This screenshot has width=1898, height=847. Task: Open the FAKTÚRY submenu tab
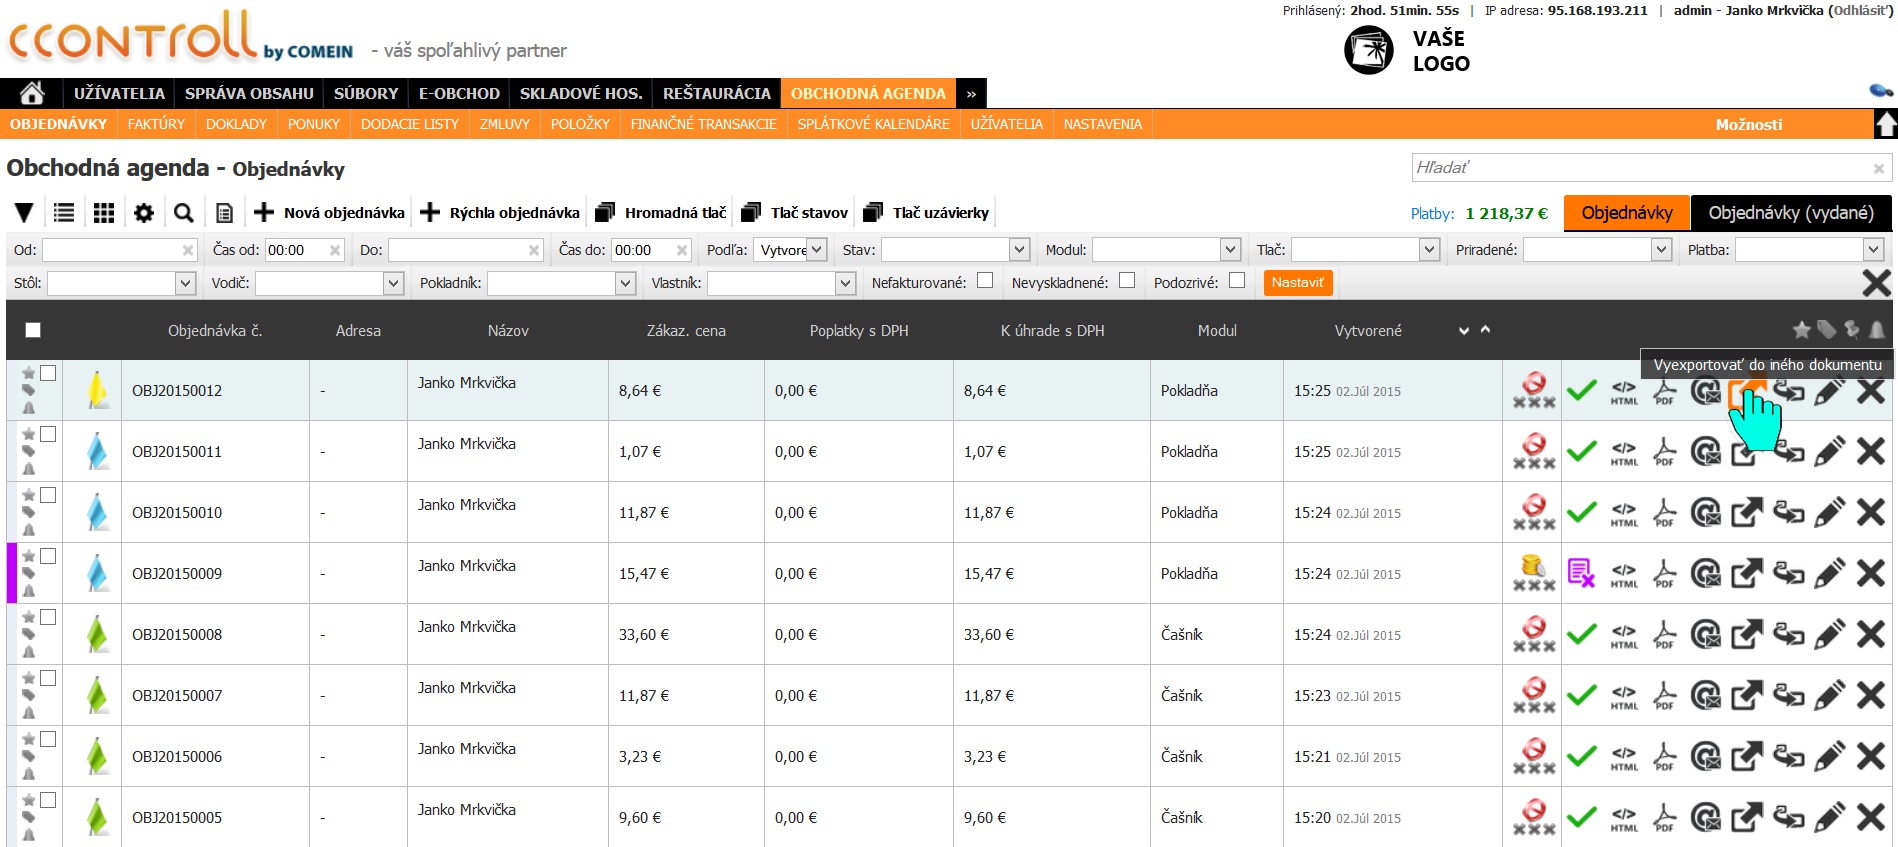pos(156,124)
